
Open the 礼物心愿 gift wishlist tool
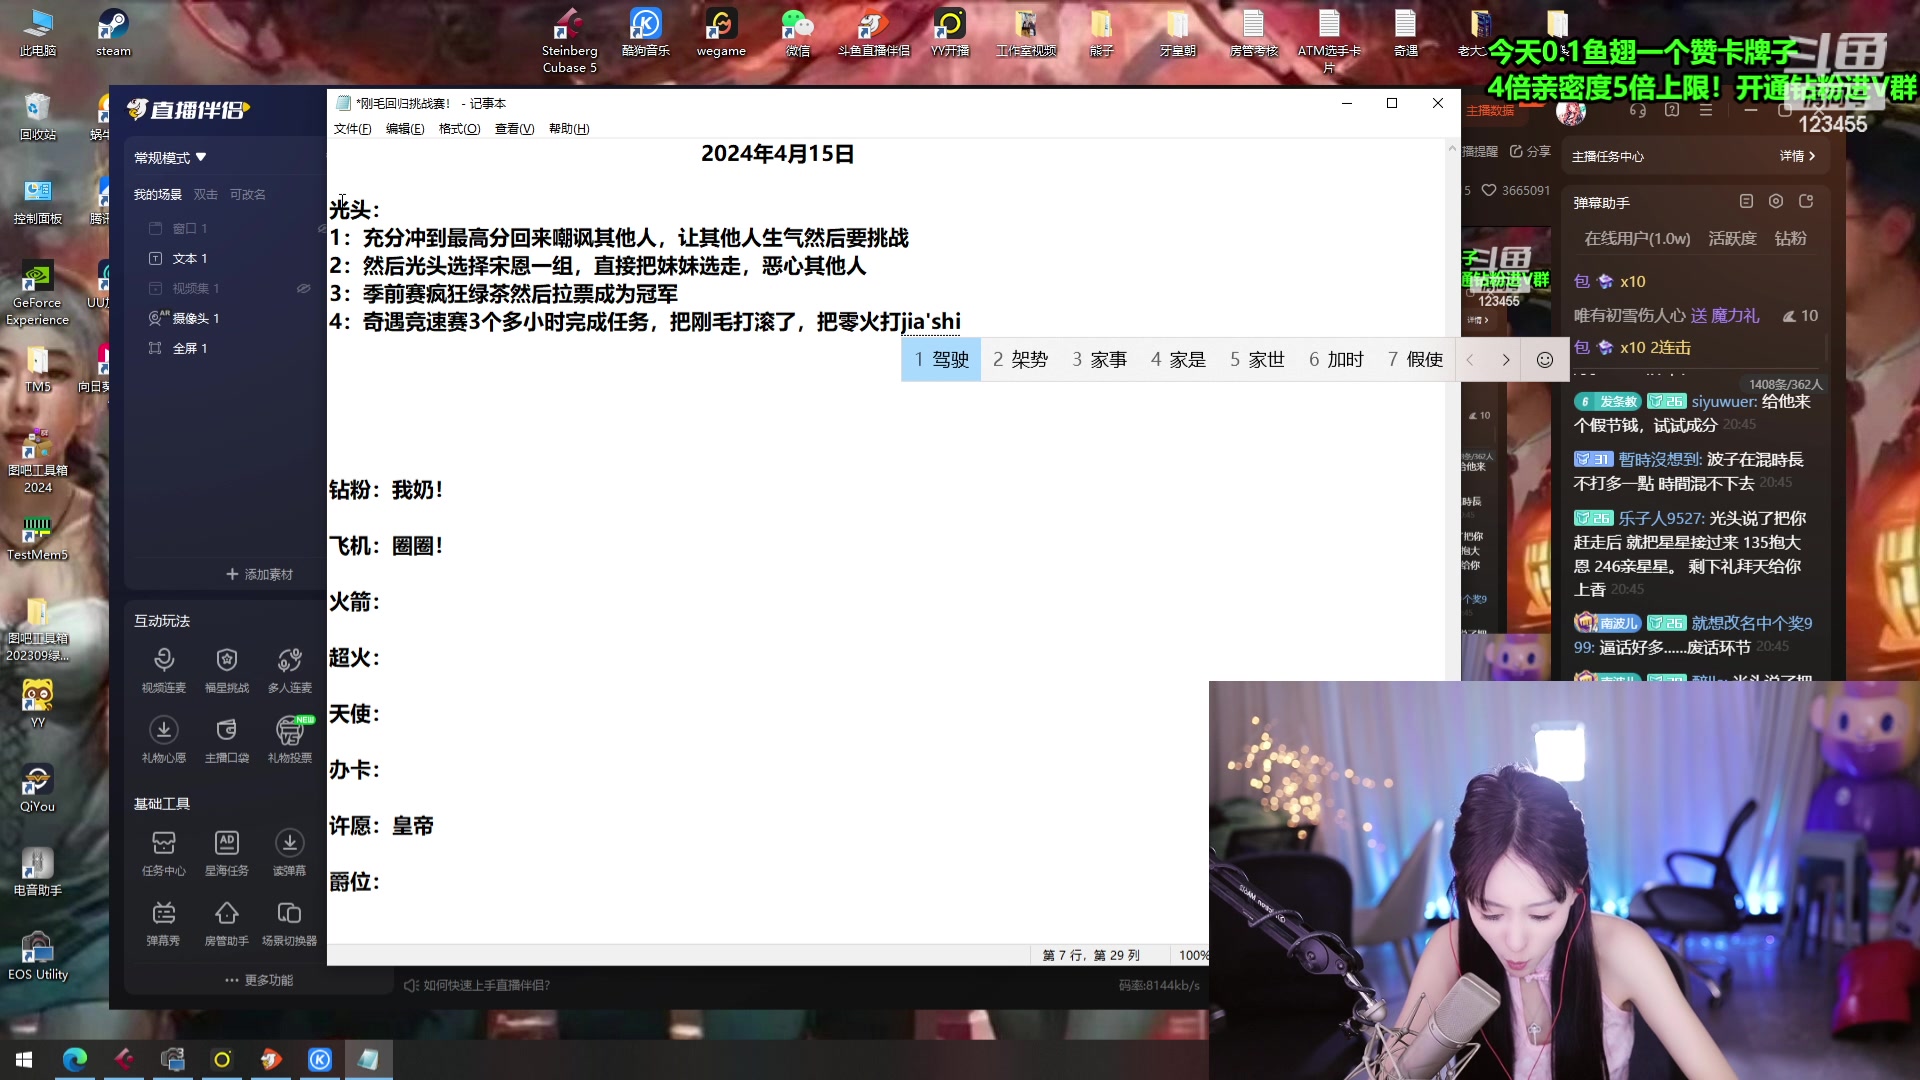click(164, 739)
